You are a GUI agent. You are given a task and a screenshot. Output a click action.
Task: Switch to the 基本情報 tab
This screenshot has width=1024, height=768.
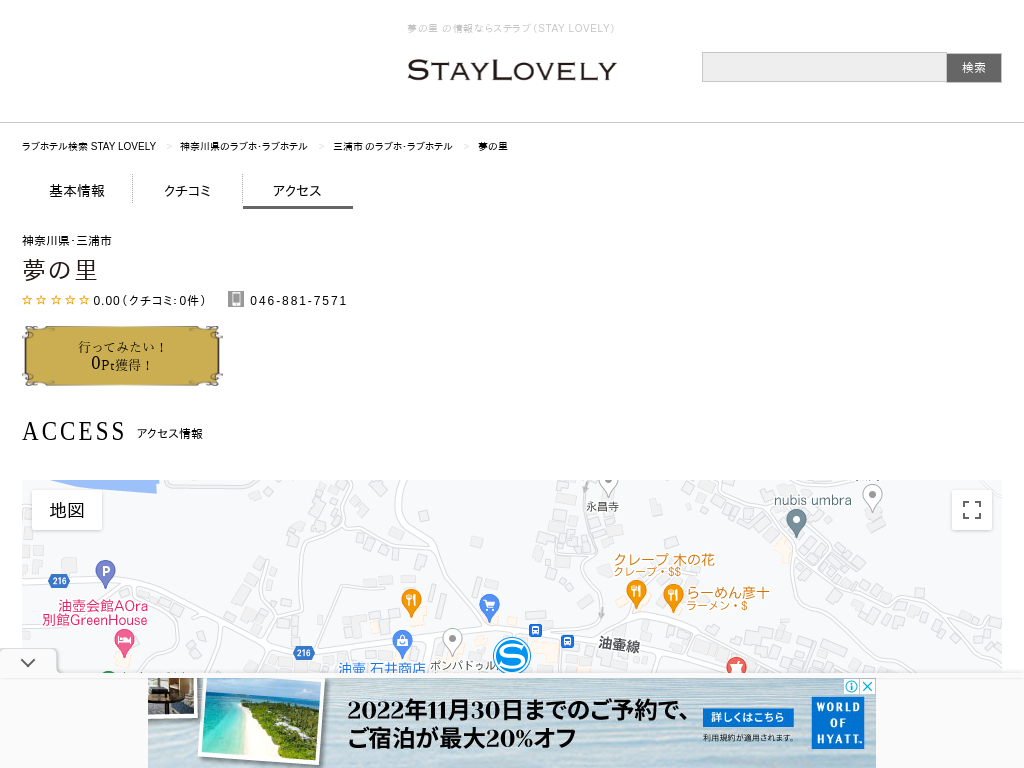pyautogui.click(x=77, y=191)
